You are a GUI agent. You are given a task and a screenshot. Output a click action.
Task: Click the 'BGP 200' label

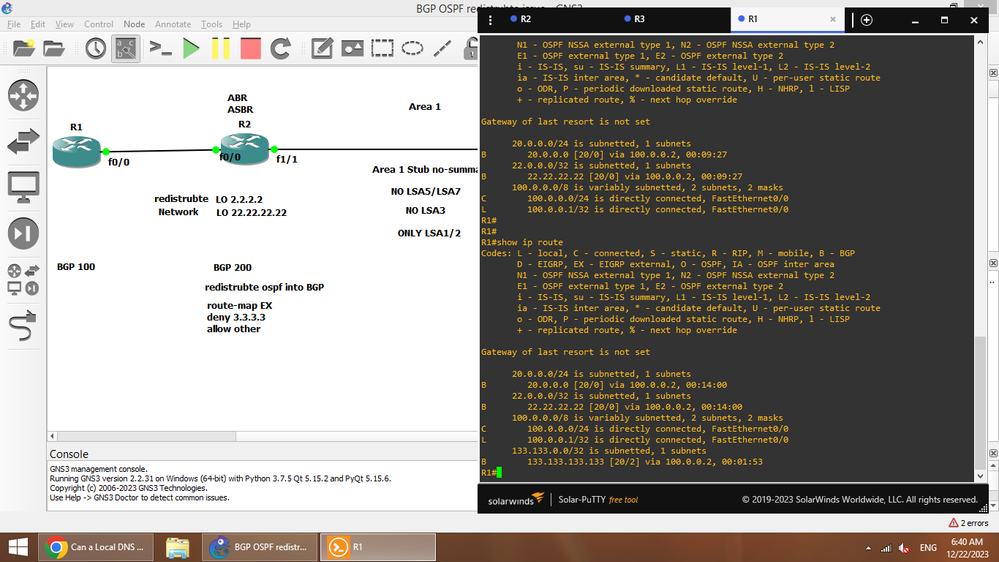[x=232, y=268]
